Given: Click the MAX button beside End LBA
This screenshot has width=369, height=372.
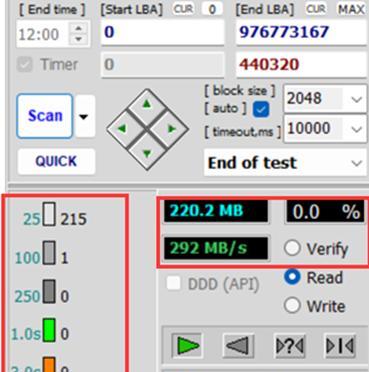Looking at the screenshot, I should click(350, 9).
